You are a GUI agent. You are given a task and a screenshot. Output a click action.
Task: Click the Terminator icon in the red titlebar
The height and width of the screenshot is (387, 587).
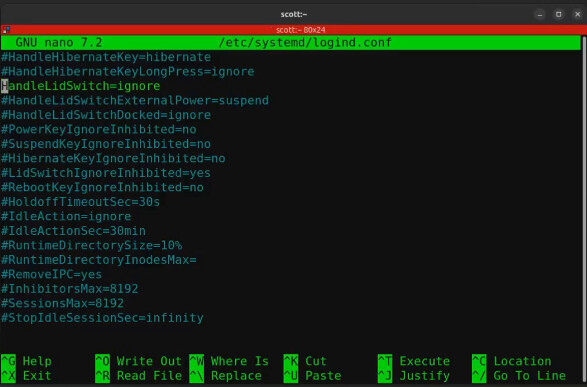pos(6,30)
